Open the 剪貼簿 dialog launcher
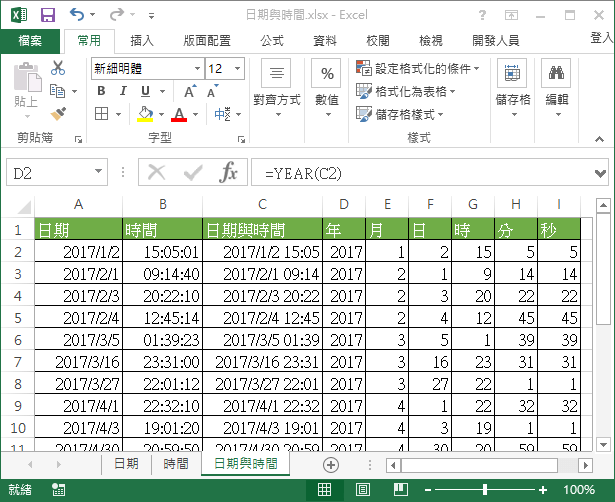 [78, 139]
